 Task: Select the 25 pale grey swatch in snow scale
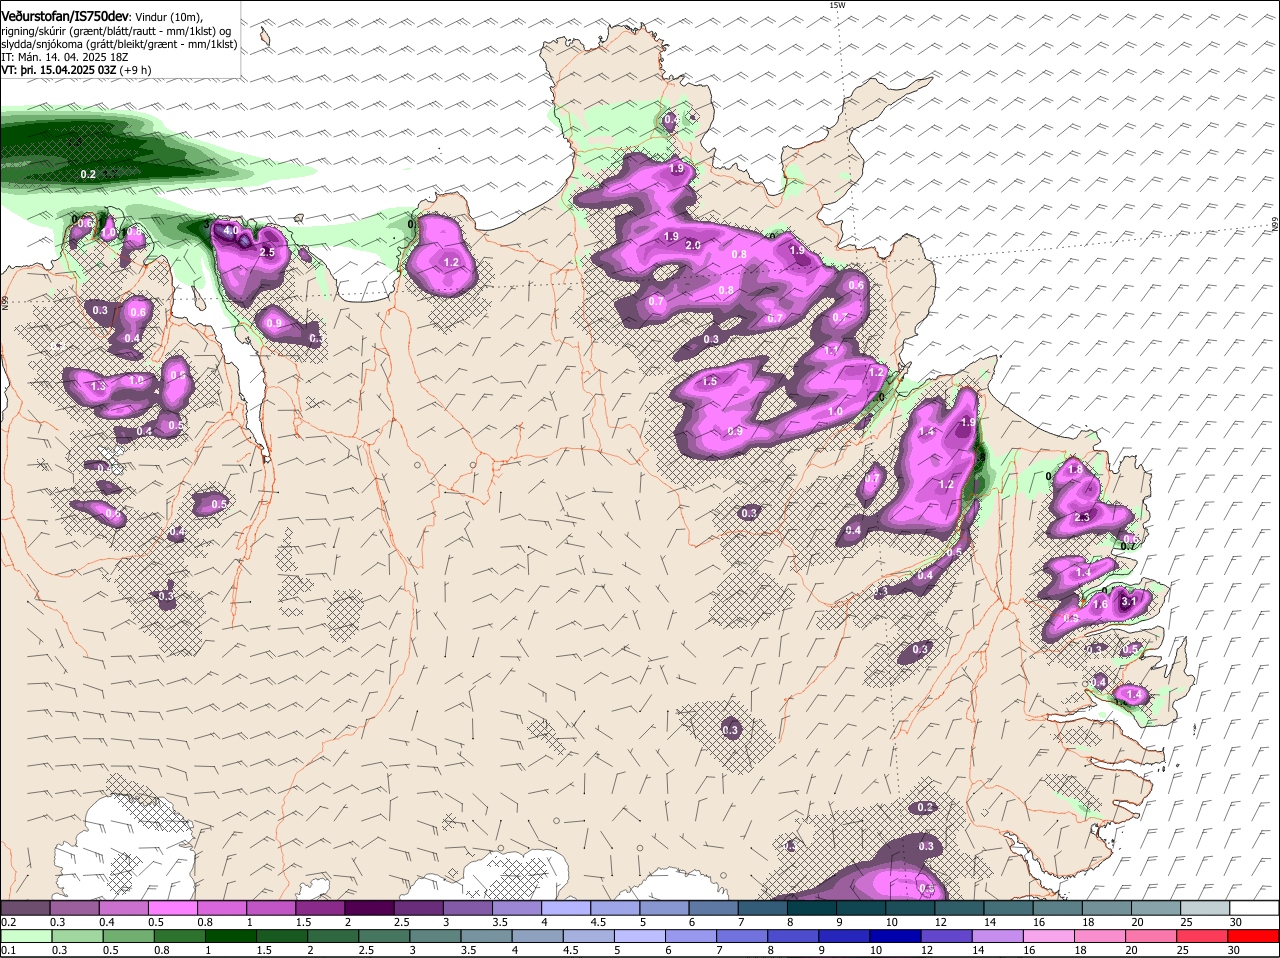1205,908
